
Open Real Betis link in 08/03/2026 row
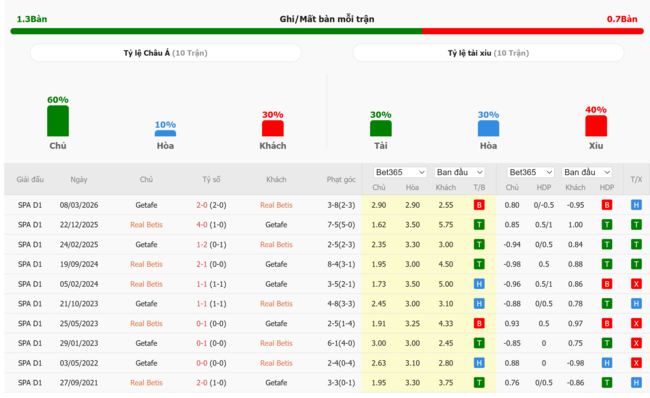click(276, 205)
